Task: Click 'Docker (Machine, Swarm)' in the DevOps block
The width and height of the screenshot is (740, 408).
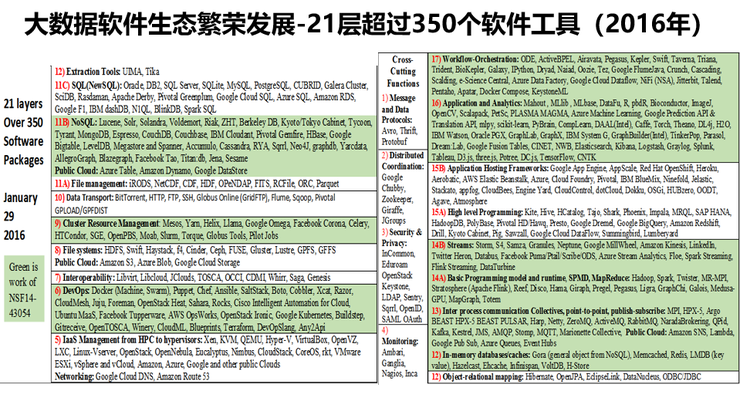Action: tap(130, 291)
